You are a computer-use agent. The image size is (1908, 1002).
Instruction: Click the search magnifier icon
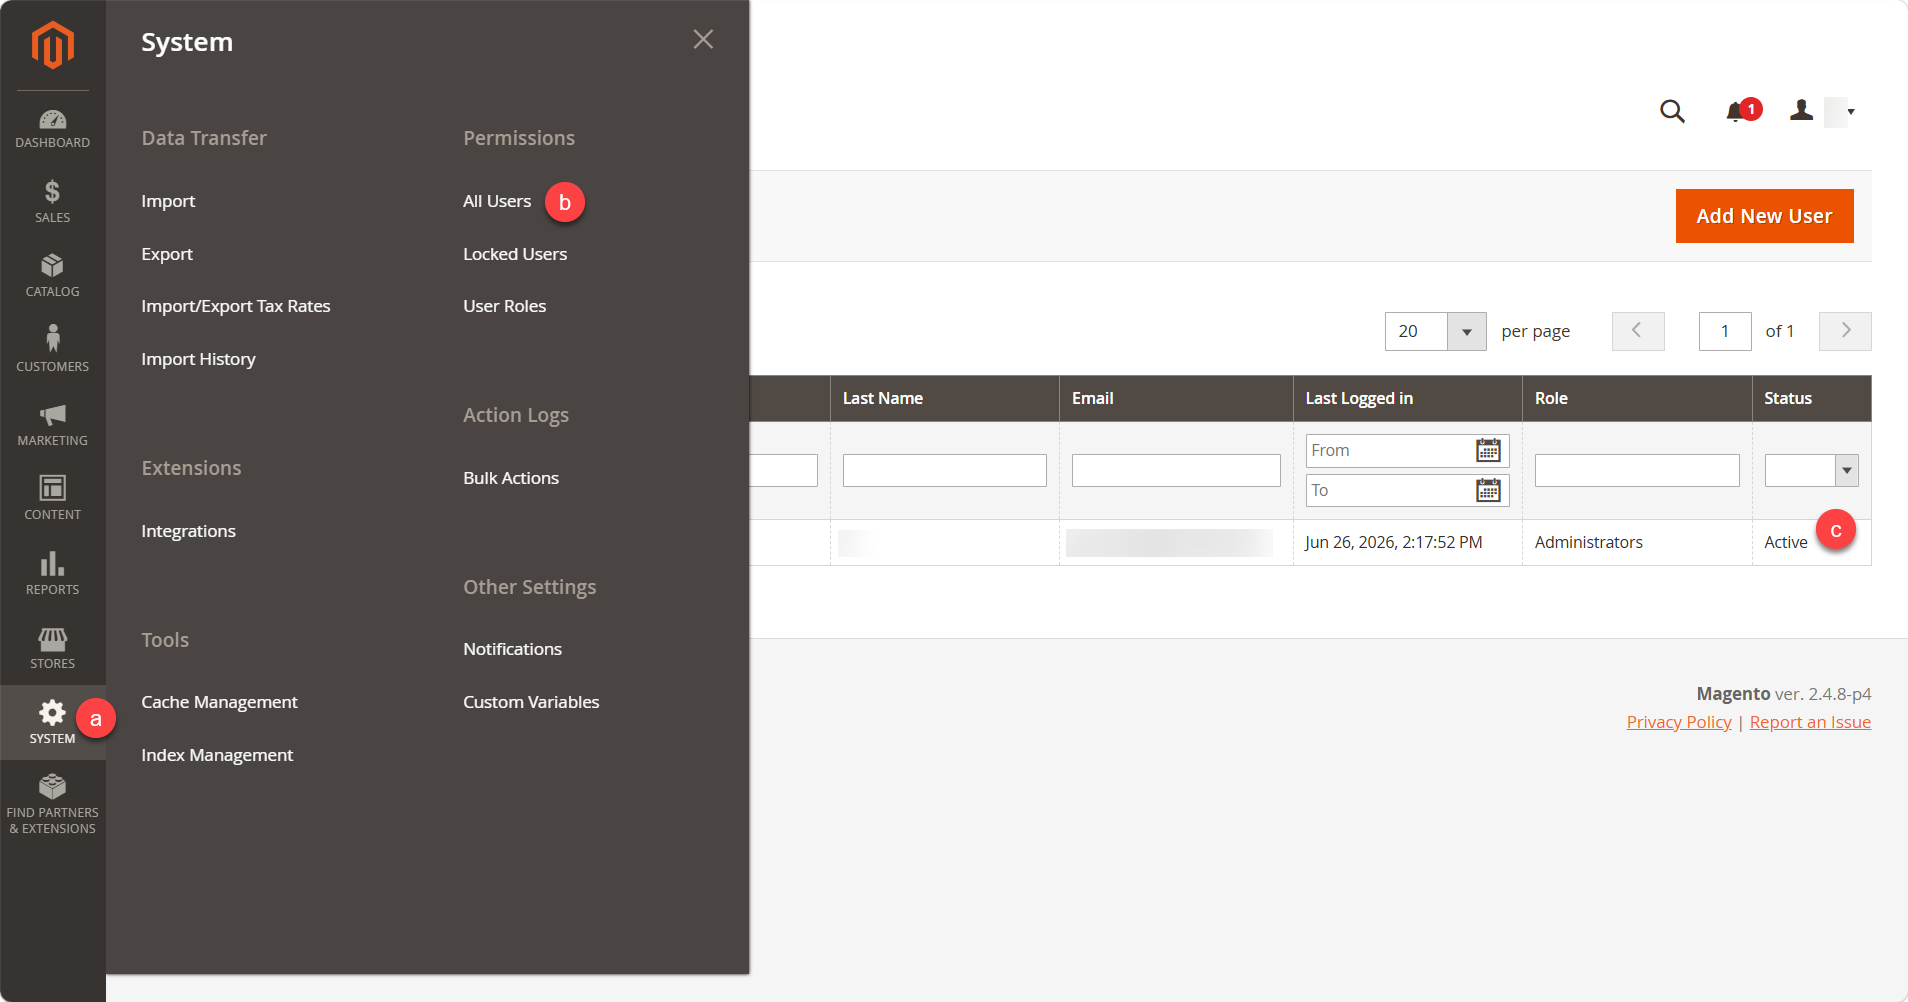pyautogui.click(x=1672, y=111)
